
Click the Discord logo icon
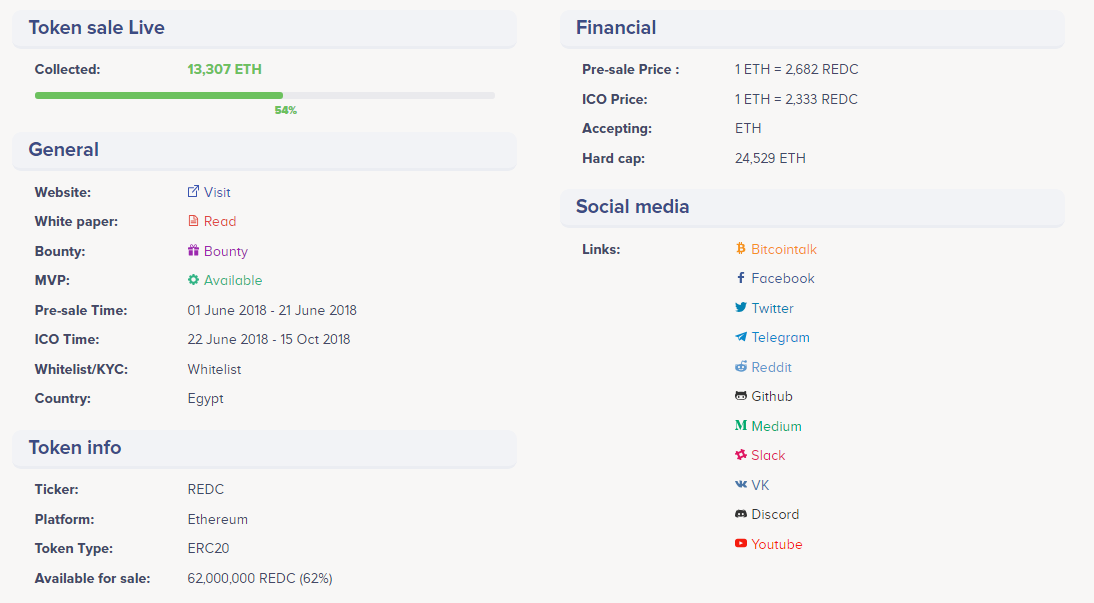[741, 514]
